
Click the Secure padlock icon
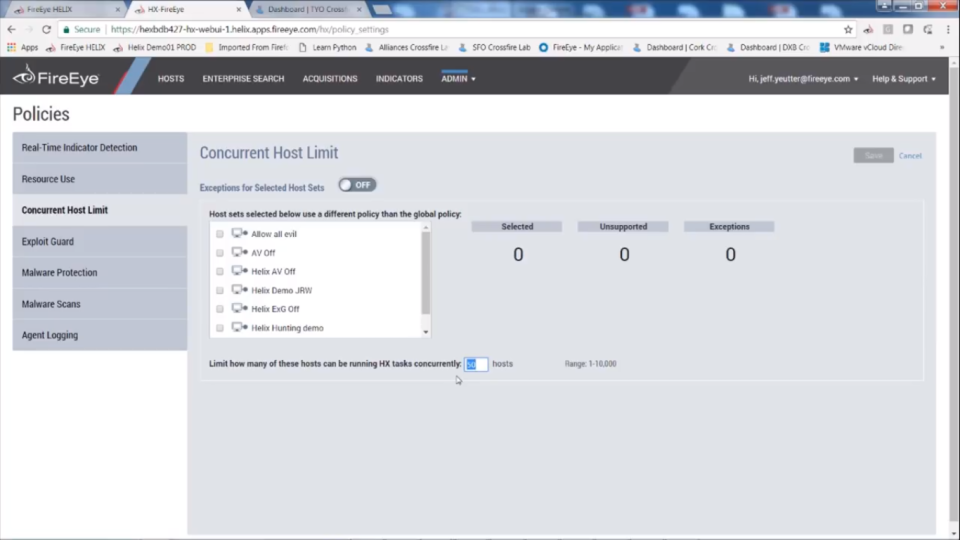click(x=67, y=29)
